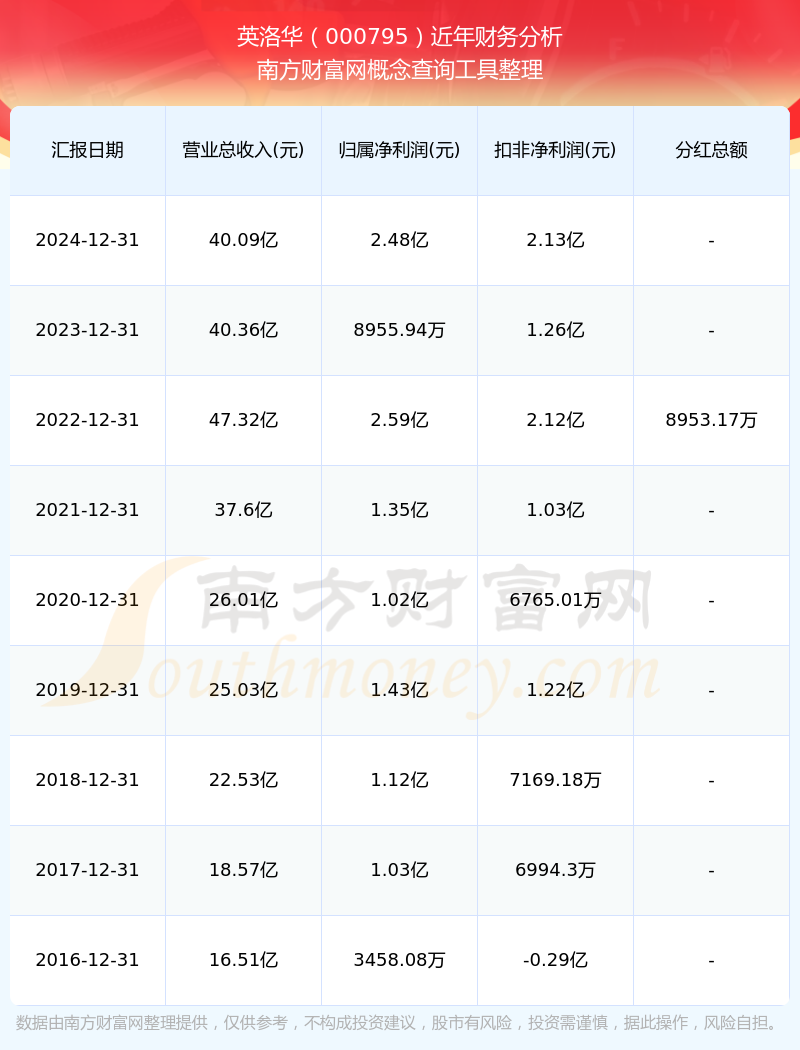800x1050 pixels.
Task: Click the bottom disclaimer text line
Action: click(400, 1023)
